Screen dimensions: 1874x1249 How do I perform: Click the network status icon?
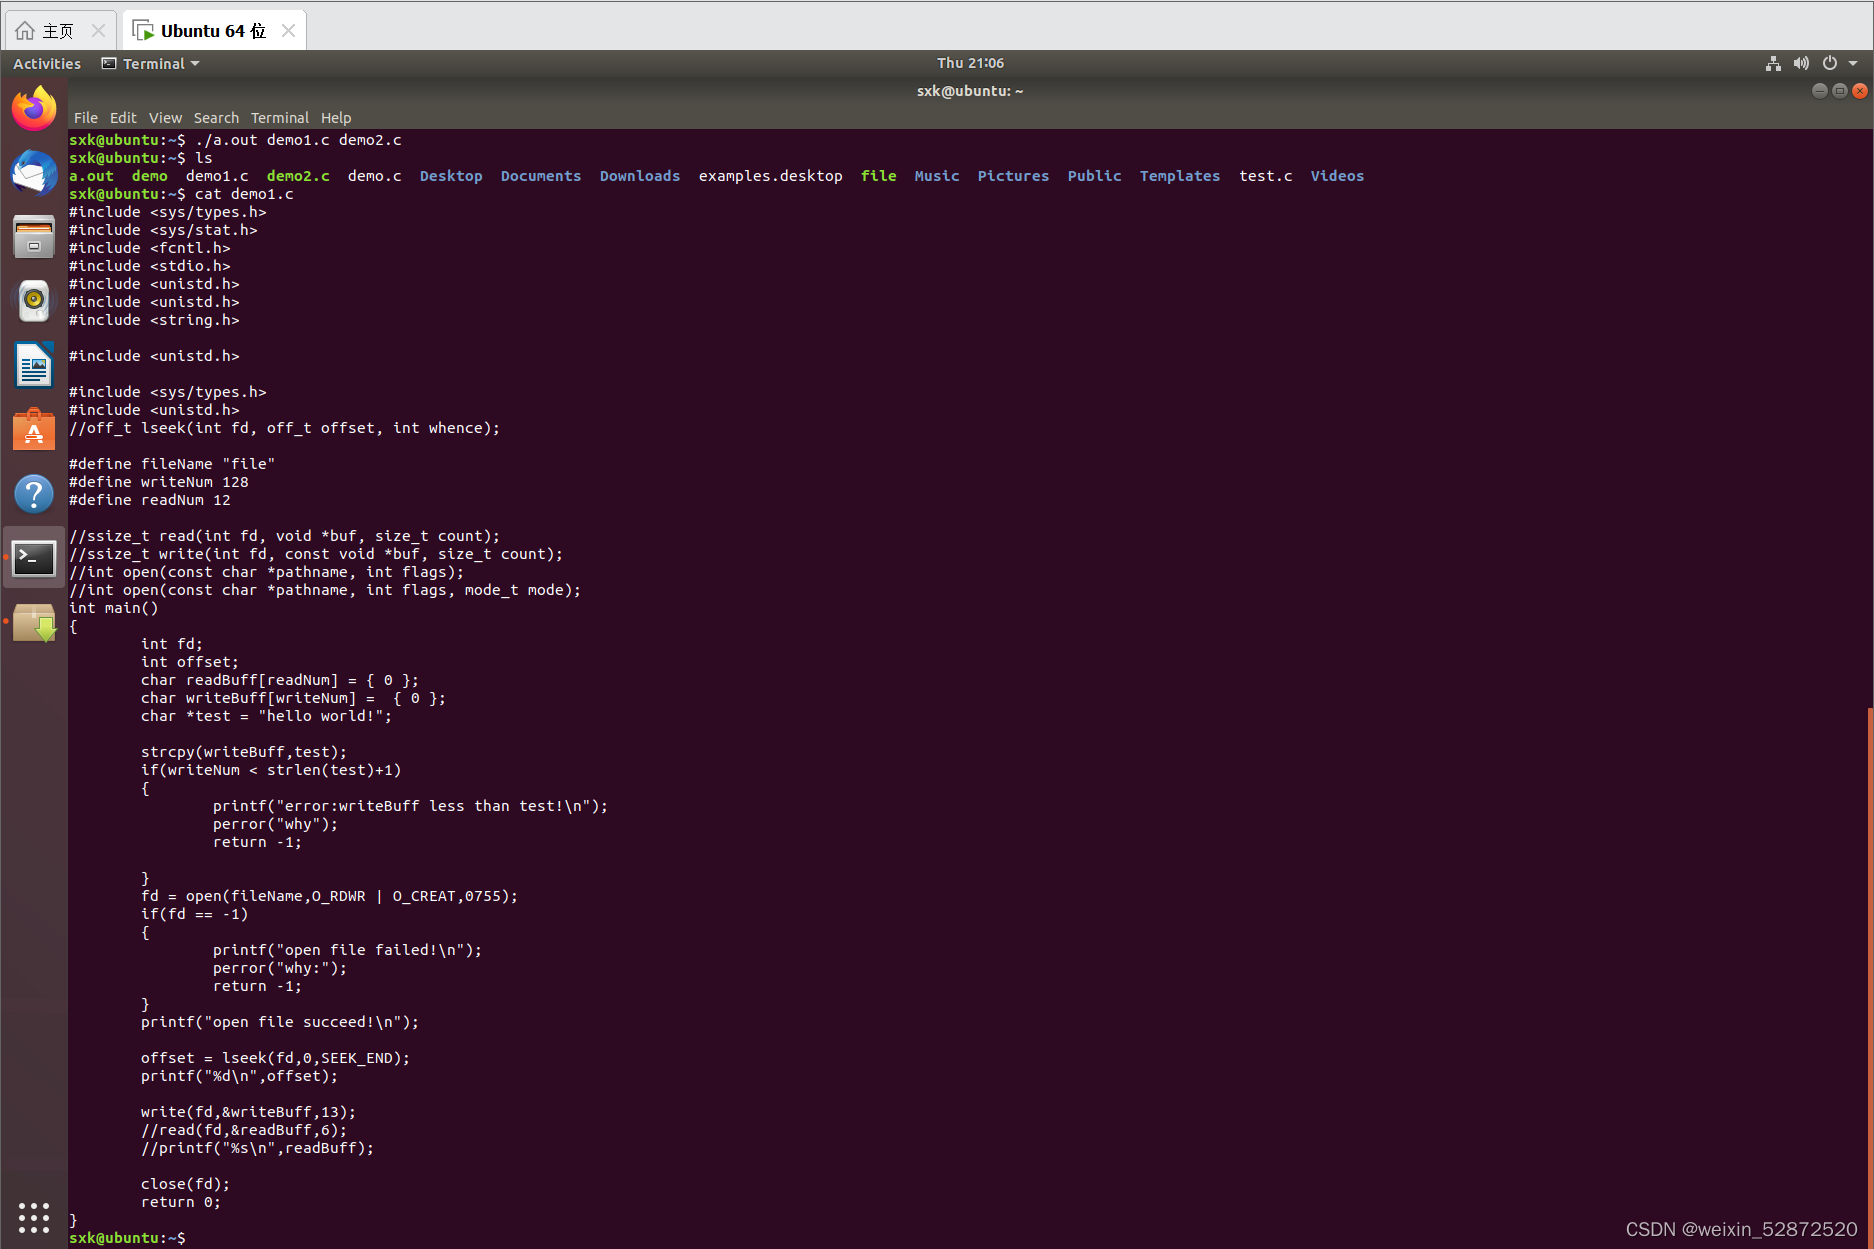point(1773,63)
